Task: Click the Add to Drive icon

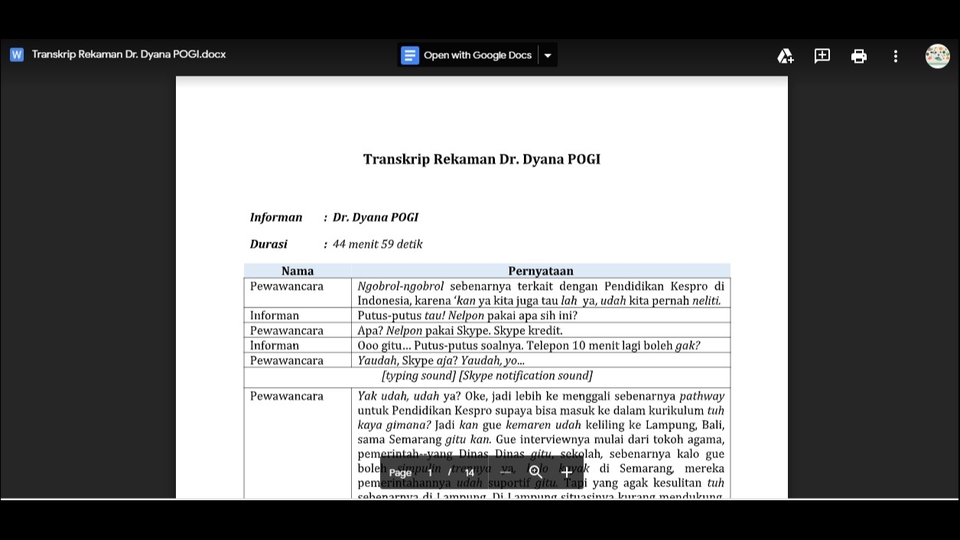Action: click(785, 56)
